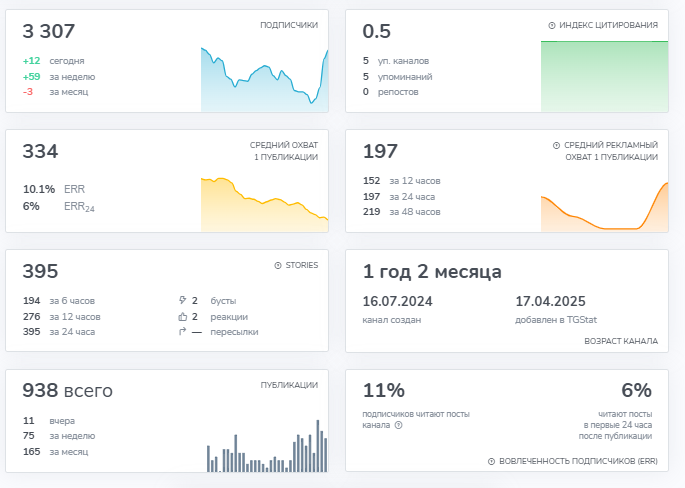Open СРЕДНИЙ ОХВАТ 1 ПУБЛИКАЦИИ title

284,151
